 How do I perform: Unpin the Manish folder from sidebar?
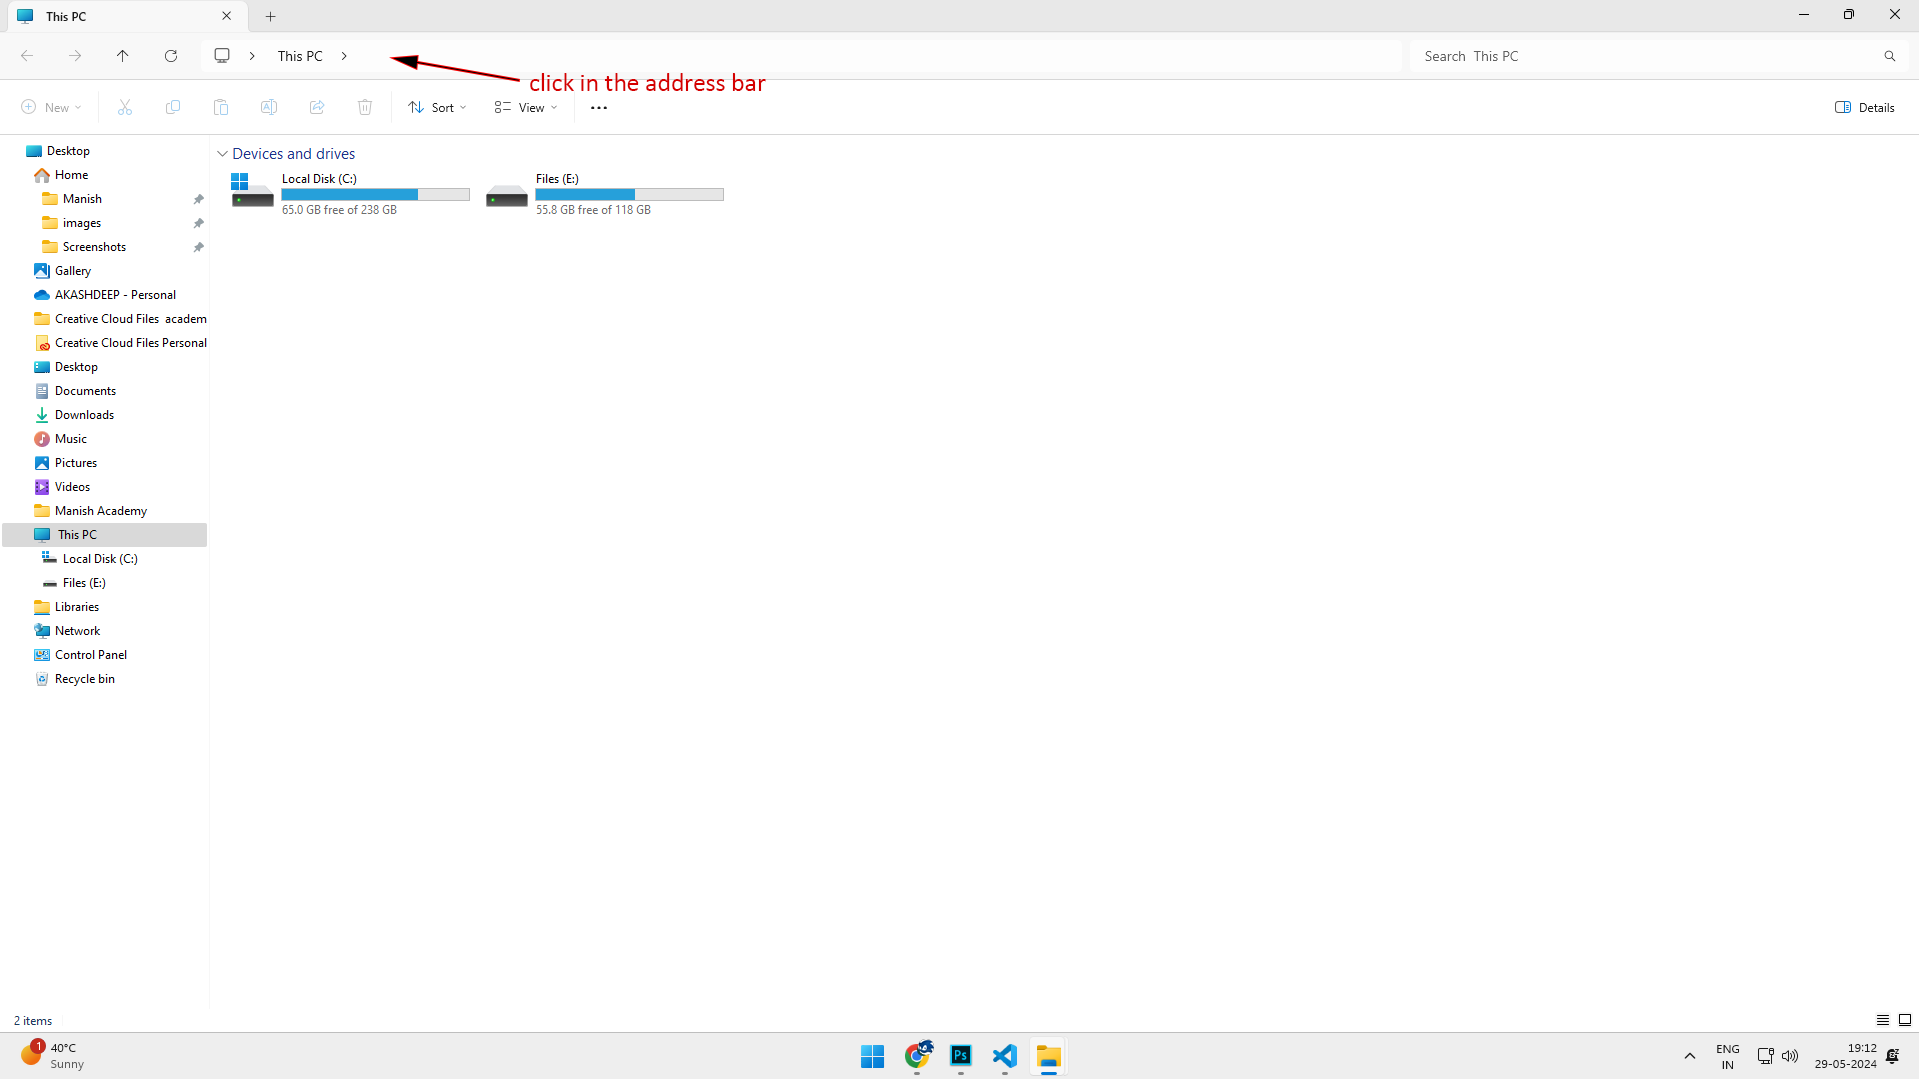(x=198, y=199)
